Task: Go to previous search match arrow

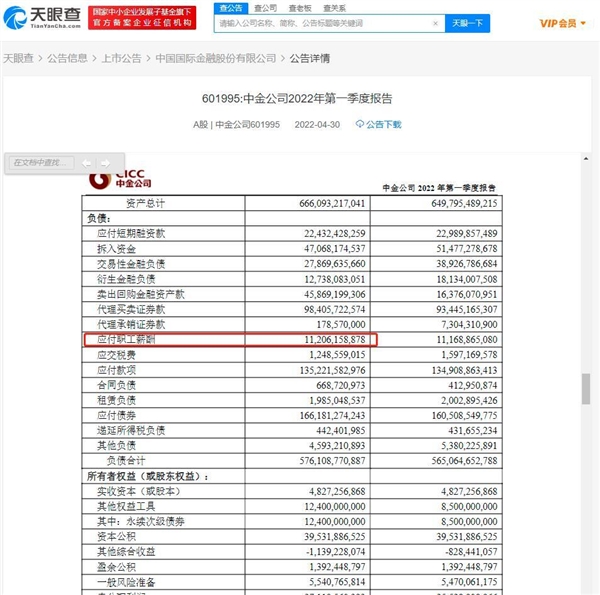Action: pos(87,162)
